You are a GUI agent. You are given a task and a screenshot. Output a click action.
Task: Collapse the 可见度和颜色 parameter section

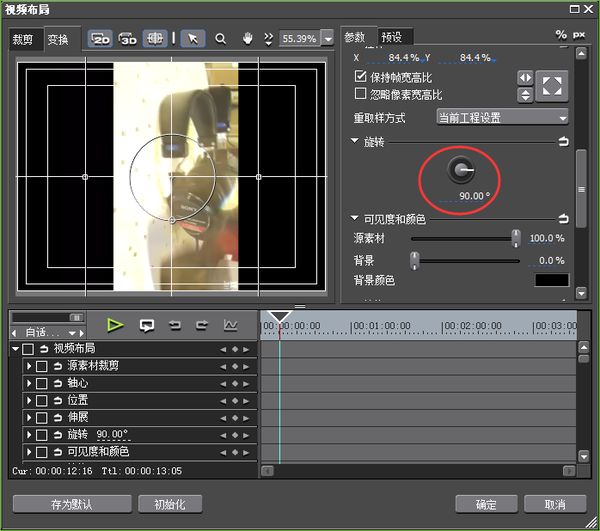pos(355,218)
